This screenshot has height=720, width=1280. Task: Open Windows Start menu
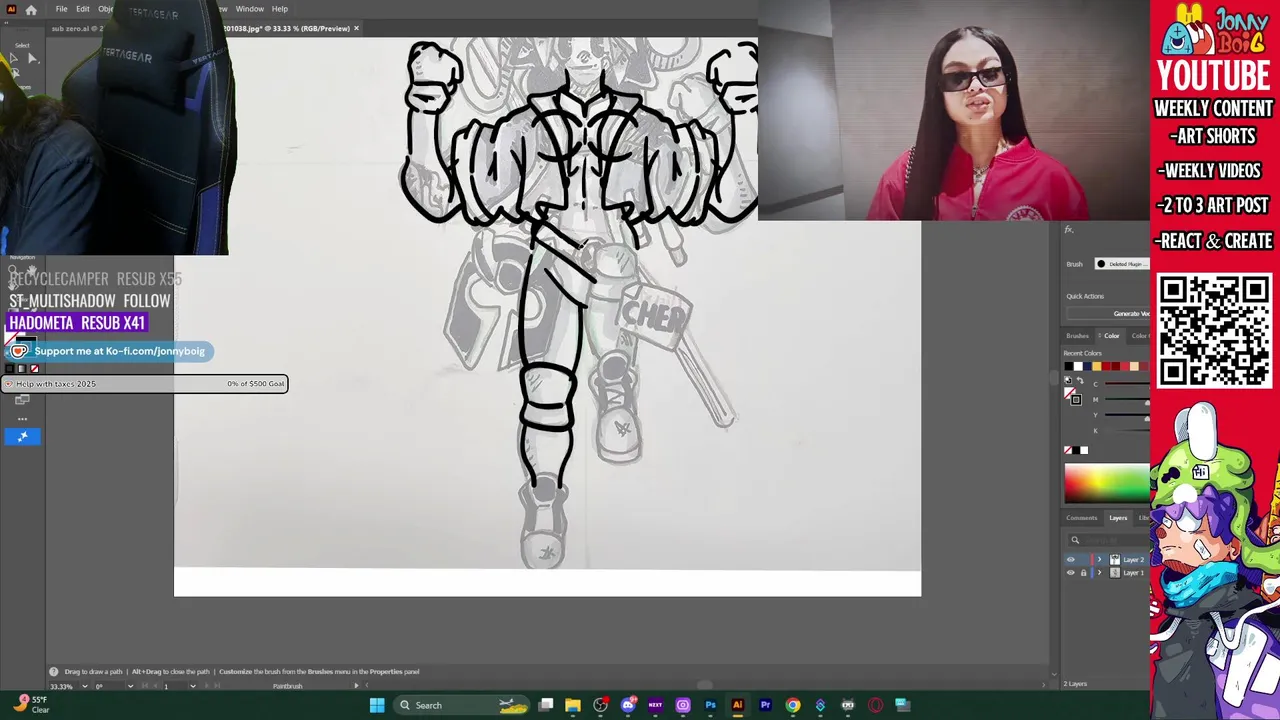pos(377,705)
